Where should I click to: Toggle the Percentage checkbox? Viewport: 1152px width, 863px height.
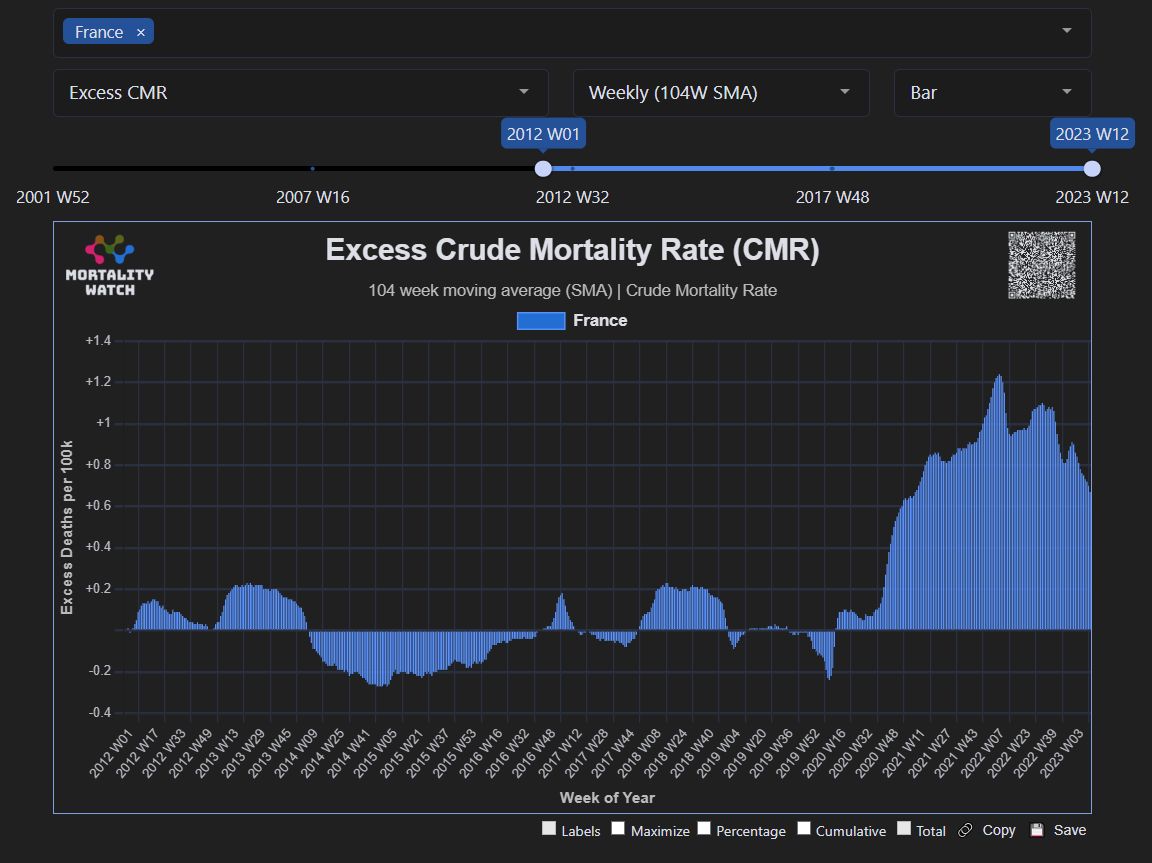coord(704,829)
